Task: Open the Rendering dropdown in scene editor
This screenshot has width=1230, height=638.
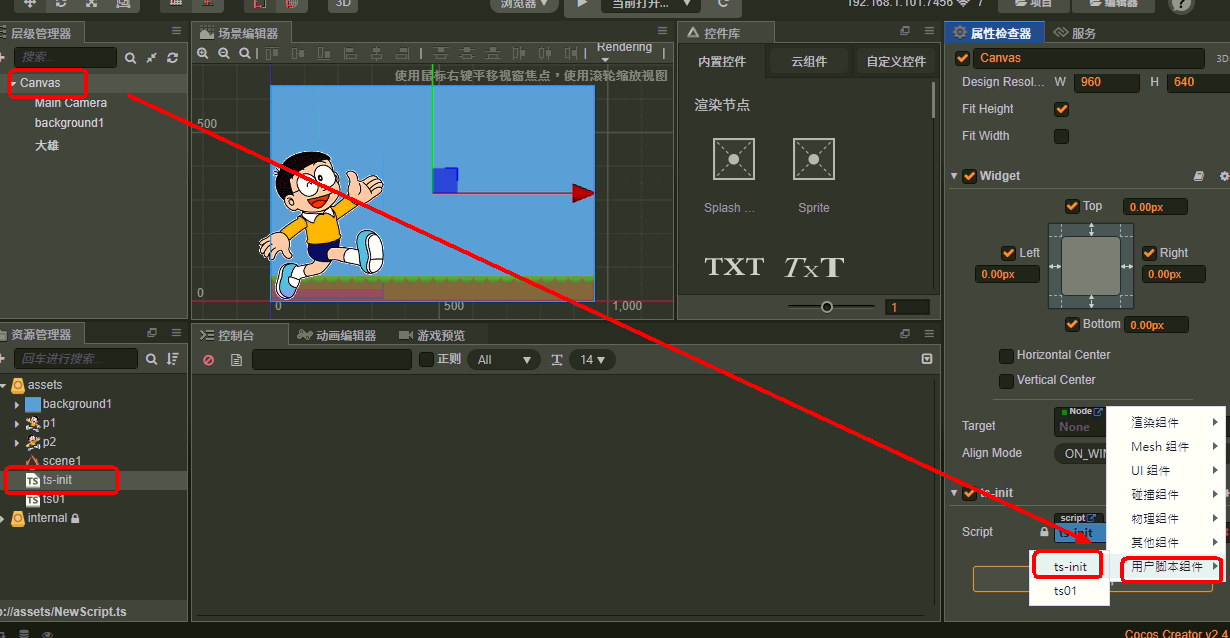Action: (624, 51)
